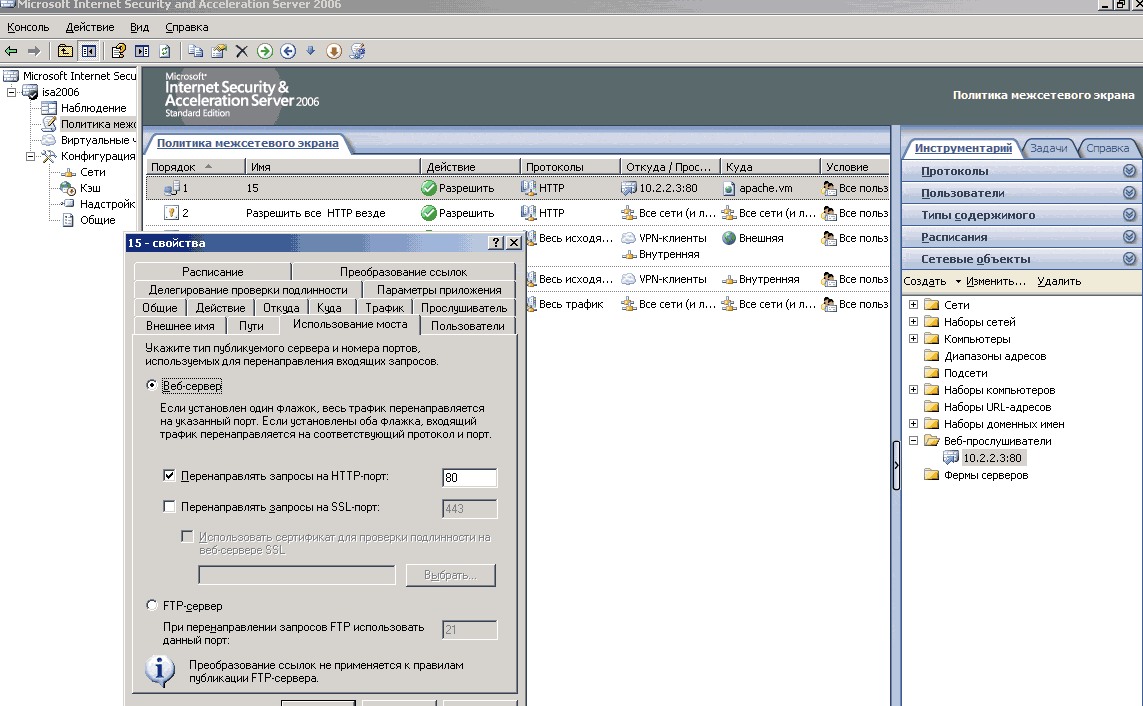The width and height of the screenshot is (1143, 706).
Task: Switch to the Задачи tab
Action: (x=1048, y=148)
